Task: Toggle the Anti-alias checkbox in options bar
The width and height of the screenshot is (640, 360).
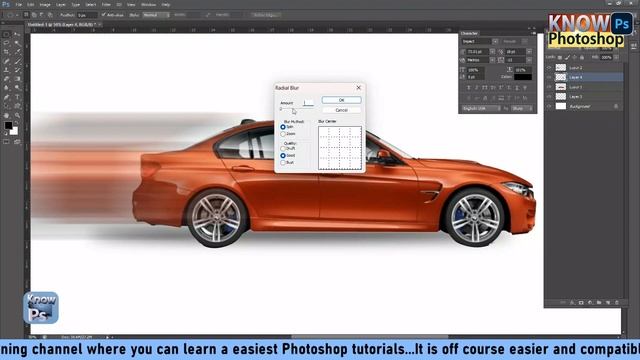Action: click(104, 15)
